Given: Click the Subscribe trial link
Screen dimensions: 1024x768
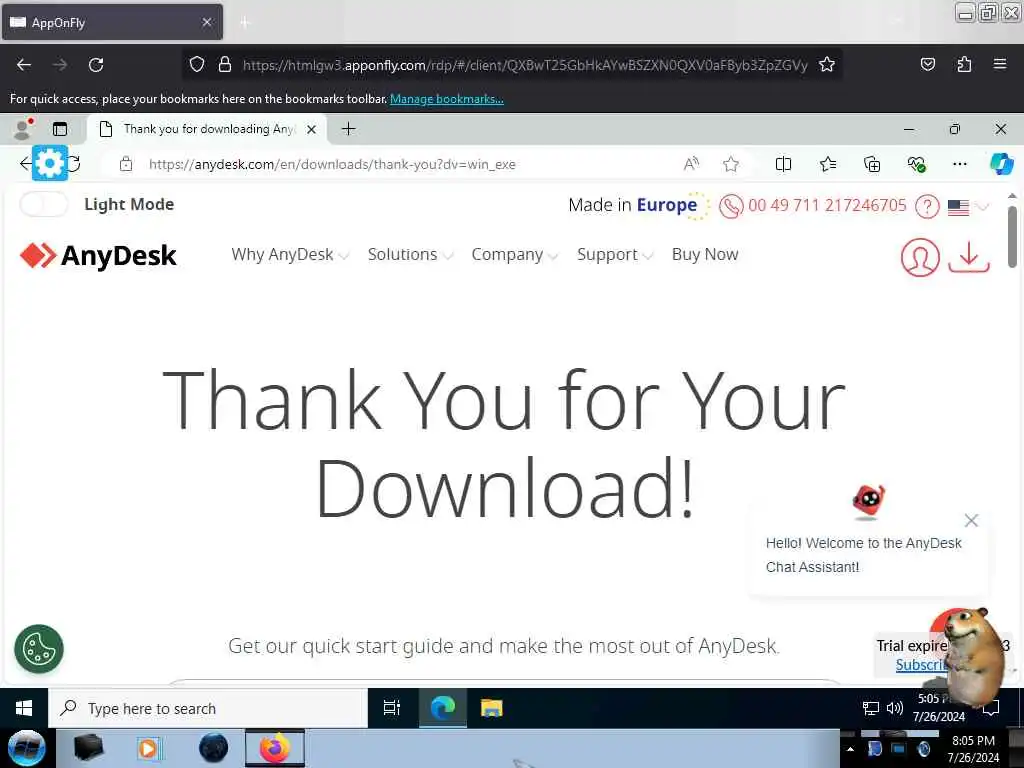Looking at the screenshot, I should [922, 665].
